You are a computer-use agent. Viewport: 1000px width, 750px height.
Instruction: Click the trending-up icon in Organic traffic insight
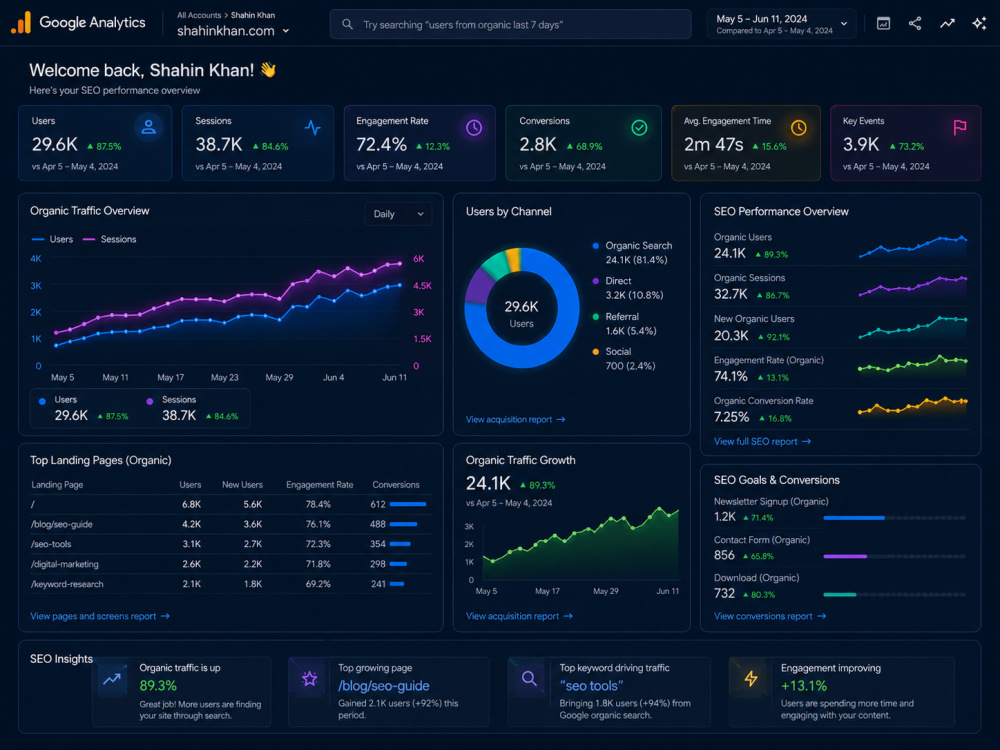(112, 679)
